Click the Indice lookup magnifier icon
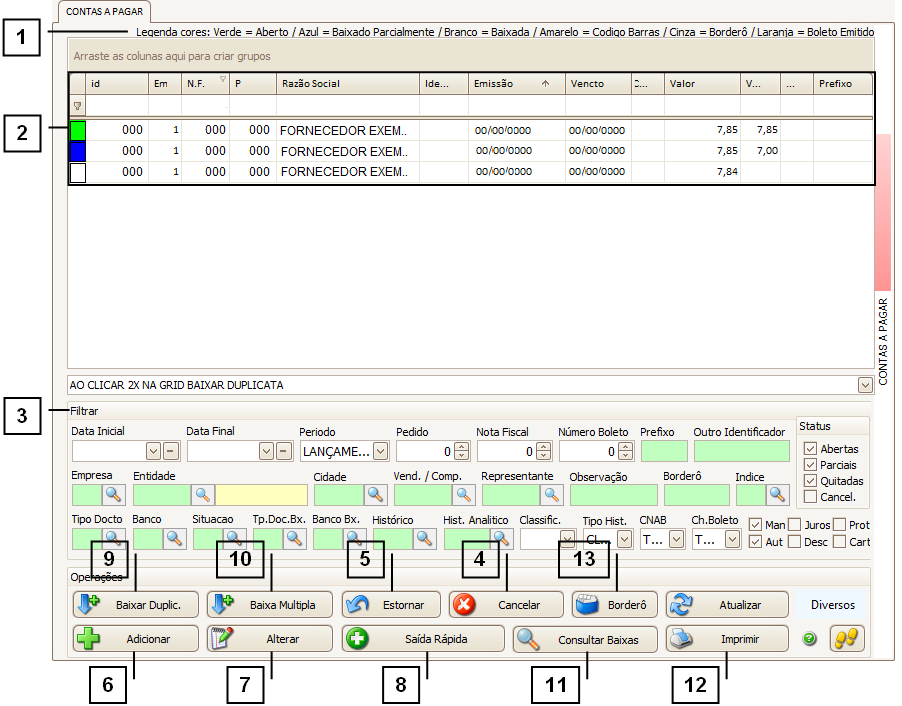Image resolution: width=902 pixels, height=706 pixels. [778, 494]
